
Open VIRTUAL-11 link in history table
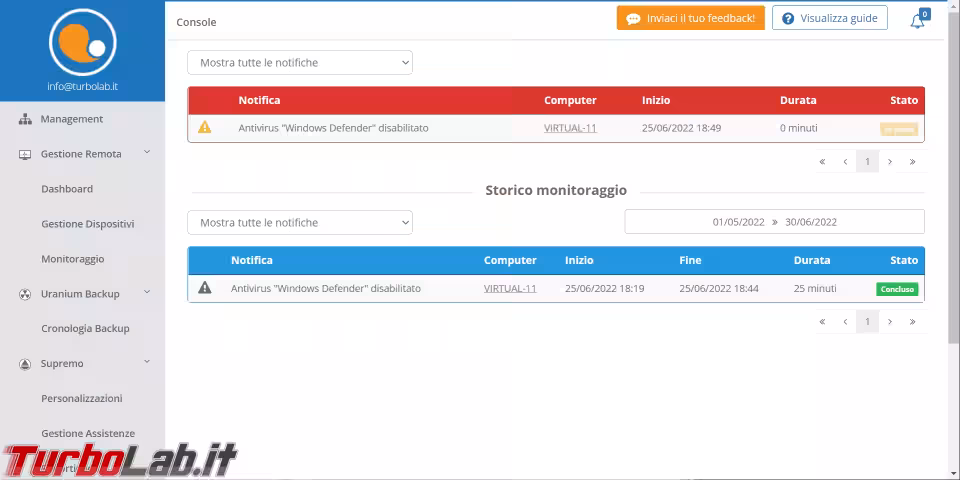(x=510, y=288)
